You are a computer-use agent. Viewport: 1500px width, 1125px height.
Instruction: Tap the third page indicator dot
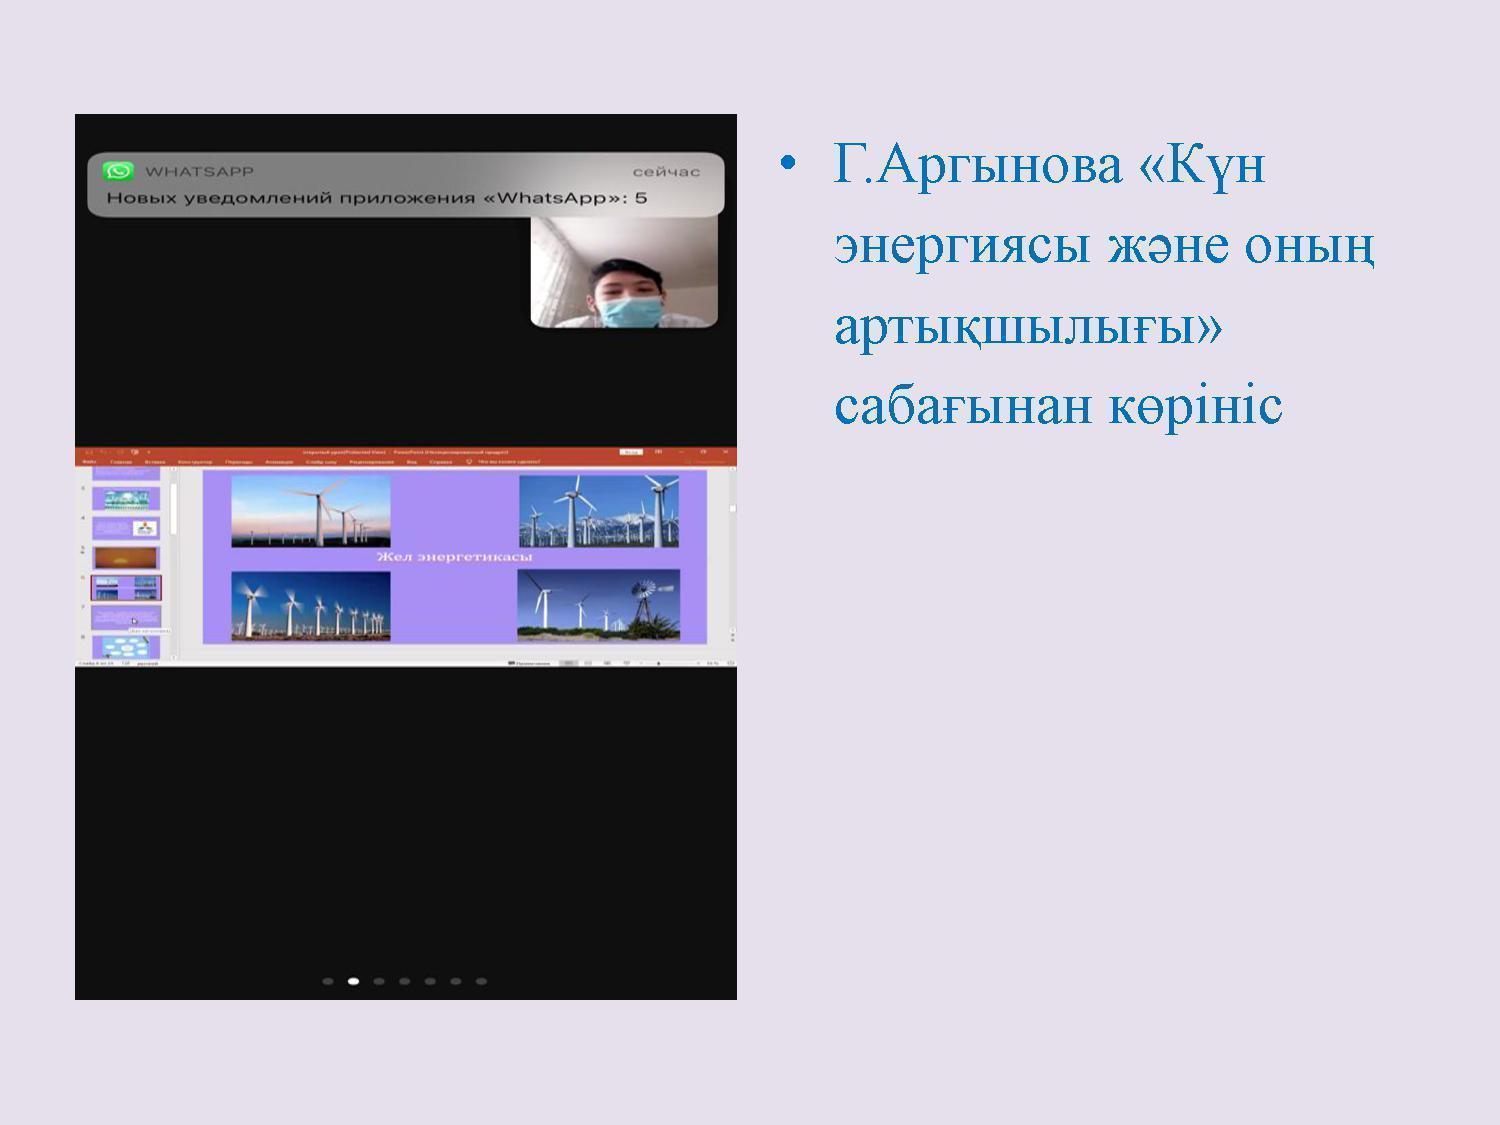point(379,981)
